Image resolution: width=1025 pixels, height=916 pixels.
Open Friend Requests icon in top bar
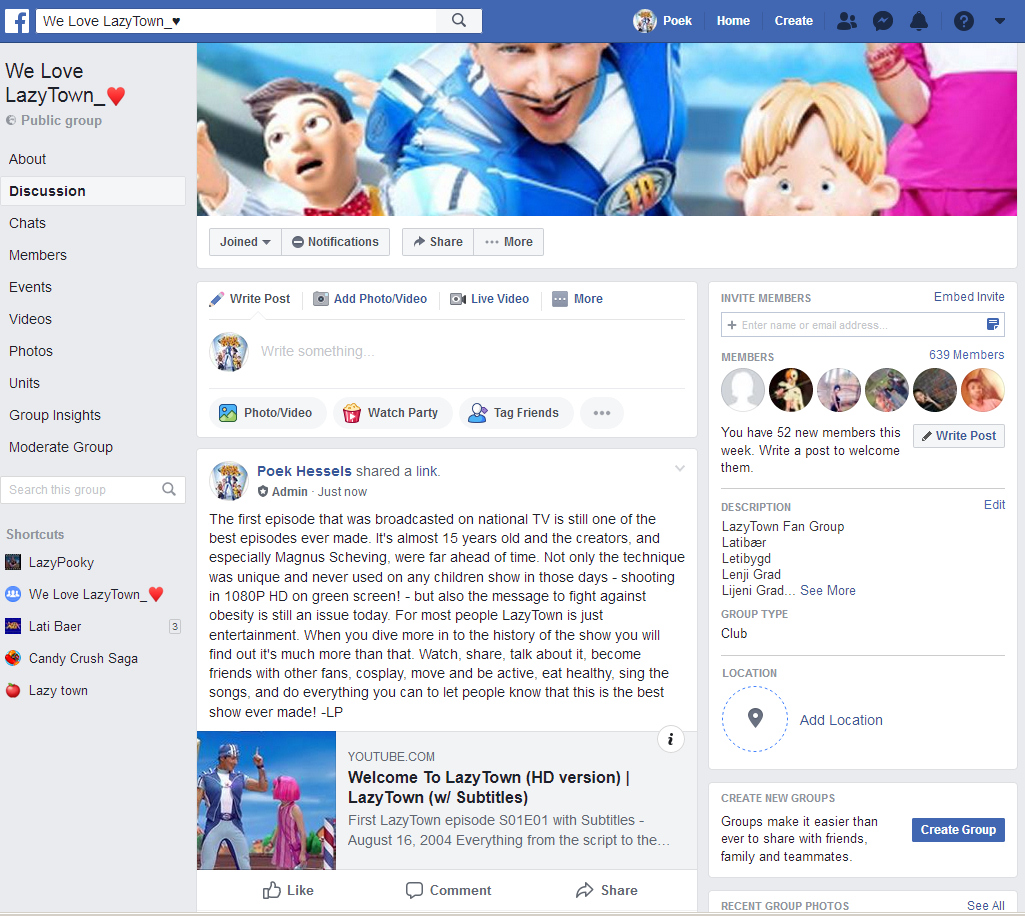point(847,21)
